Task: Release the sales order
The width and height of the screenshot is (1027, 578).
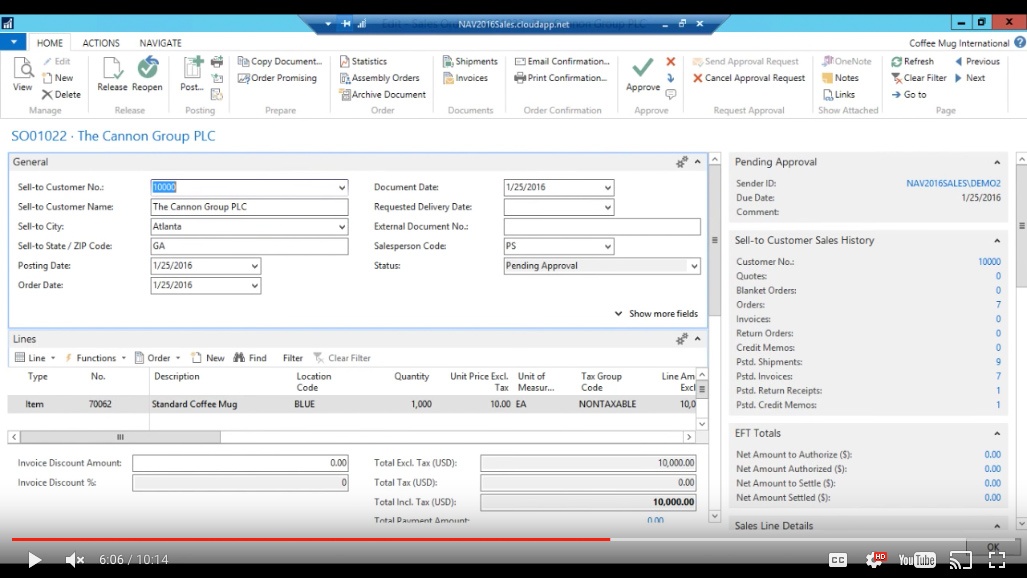Action: tap(112, 75)
